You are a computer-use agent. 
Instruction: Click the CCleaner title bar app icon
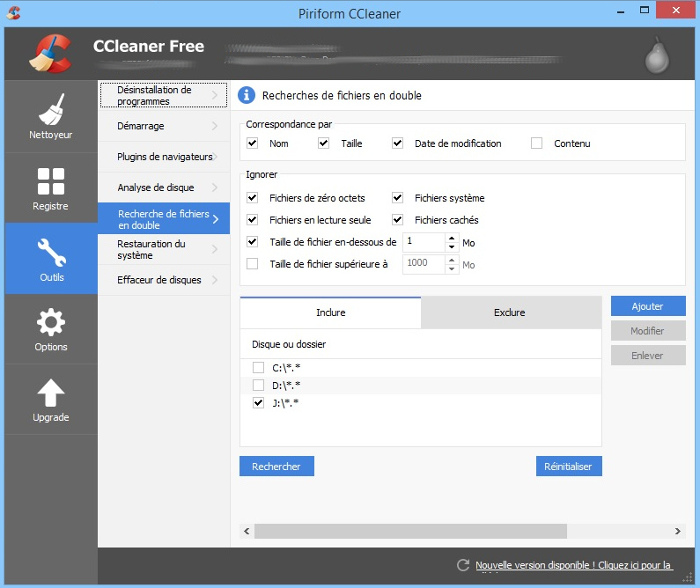(13, 13)
